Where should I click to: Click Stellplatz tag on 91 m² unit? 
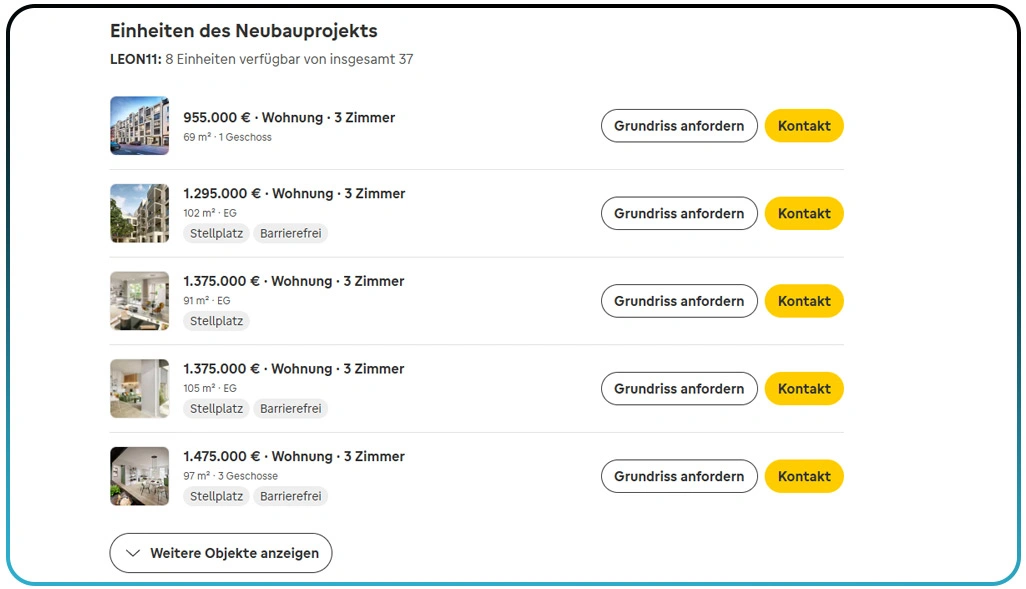tap(216, 321)
